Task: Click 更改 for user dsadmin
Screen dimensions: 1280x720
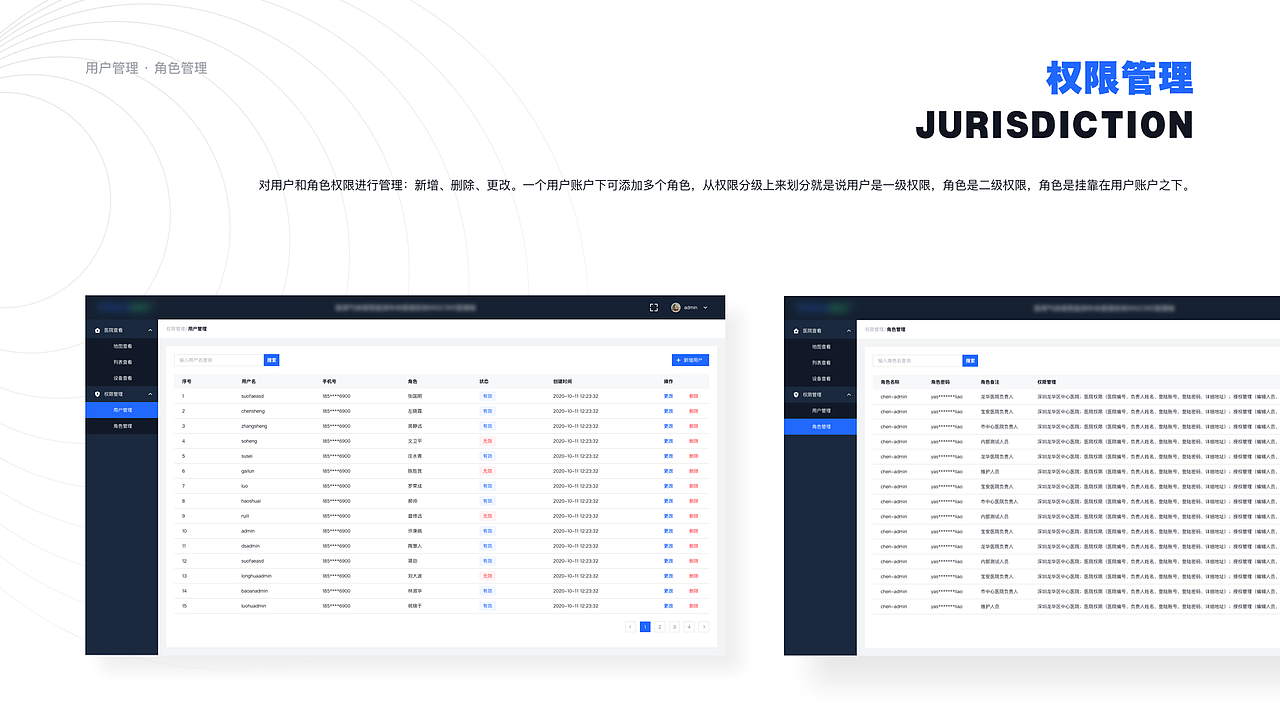Action: 668,546
